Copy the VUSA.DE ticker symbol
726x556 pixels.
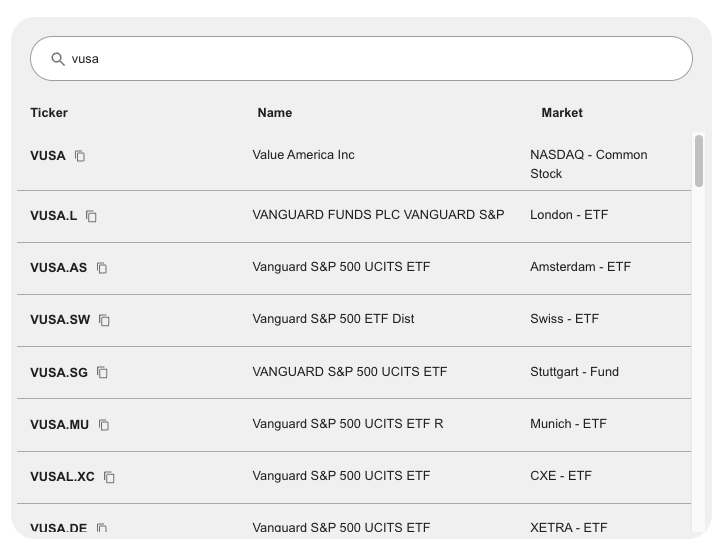pyautogui.click(x=102, y=528)
